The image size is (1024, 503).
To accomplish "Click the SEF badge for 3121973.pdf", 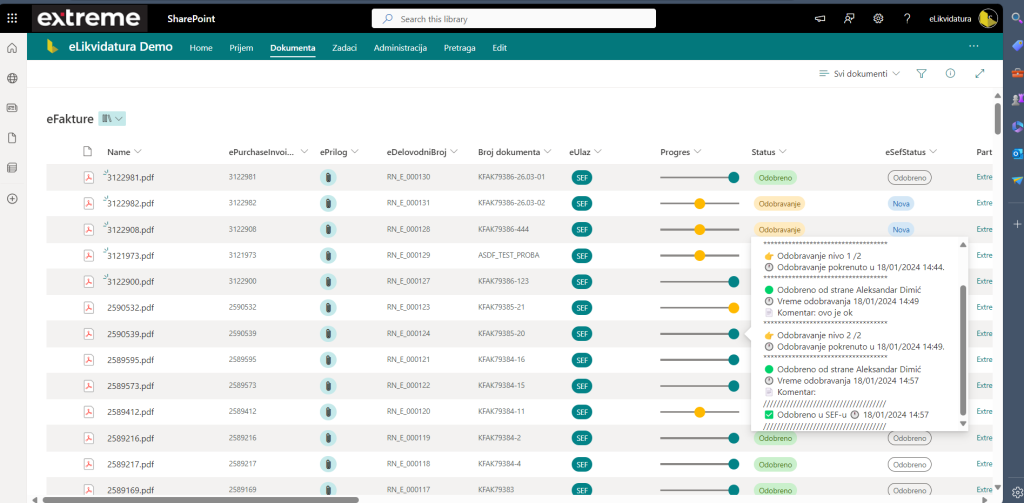I will 581,255.
